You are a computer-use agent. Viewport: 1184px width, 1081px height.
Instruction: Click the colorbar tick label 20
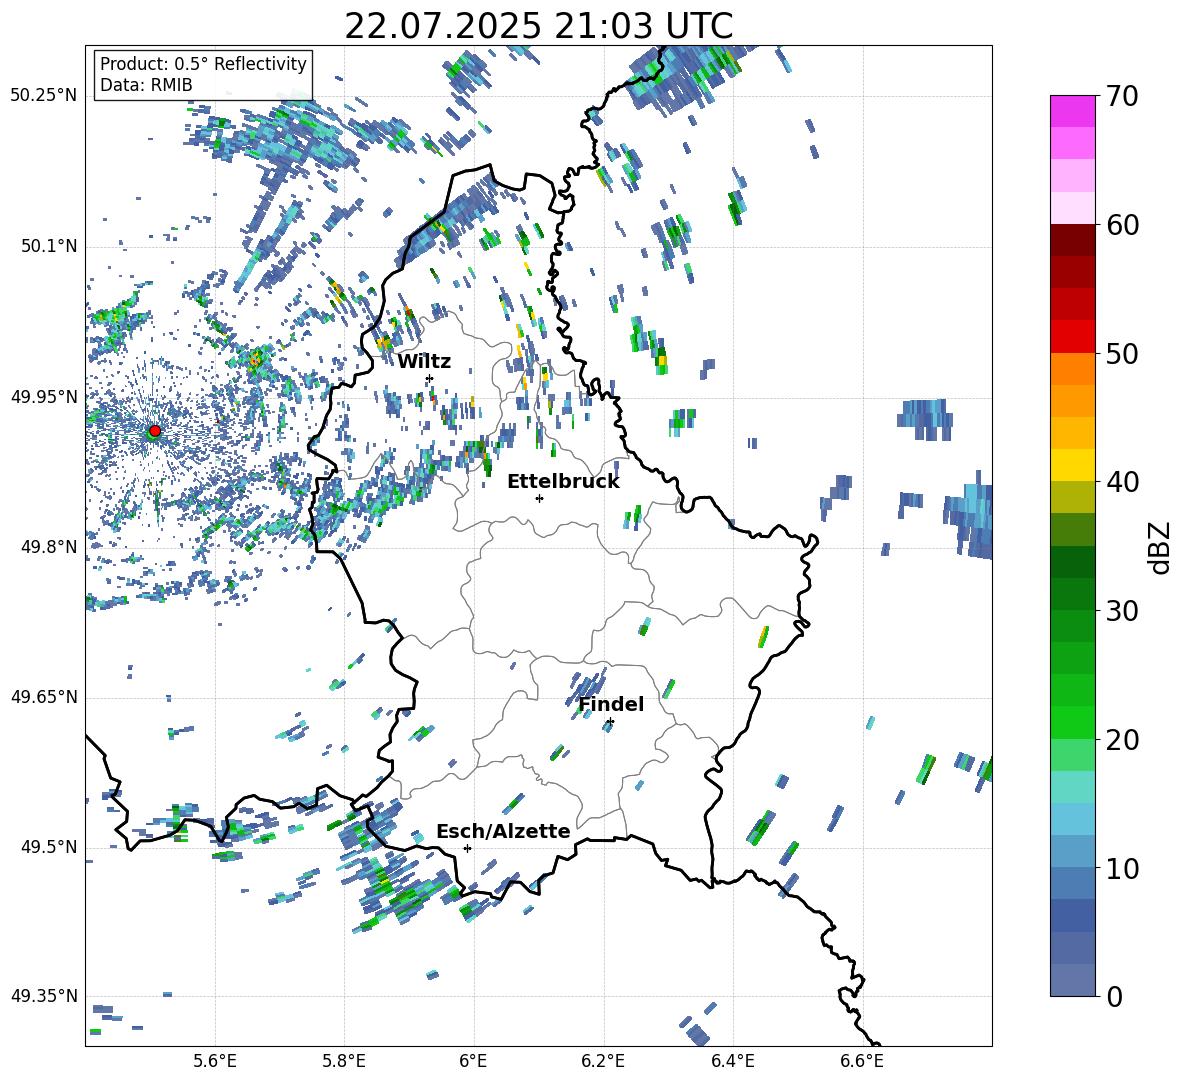1122,740
